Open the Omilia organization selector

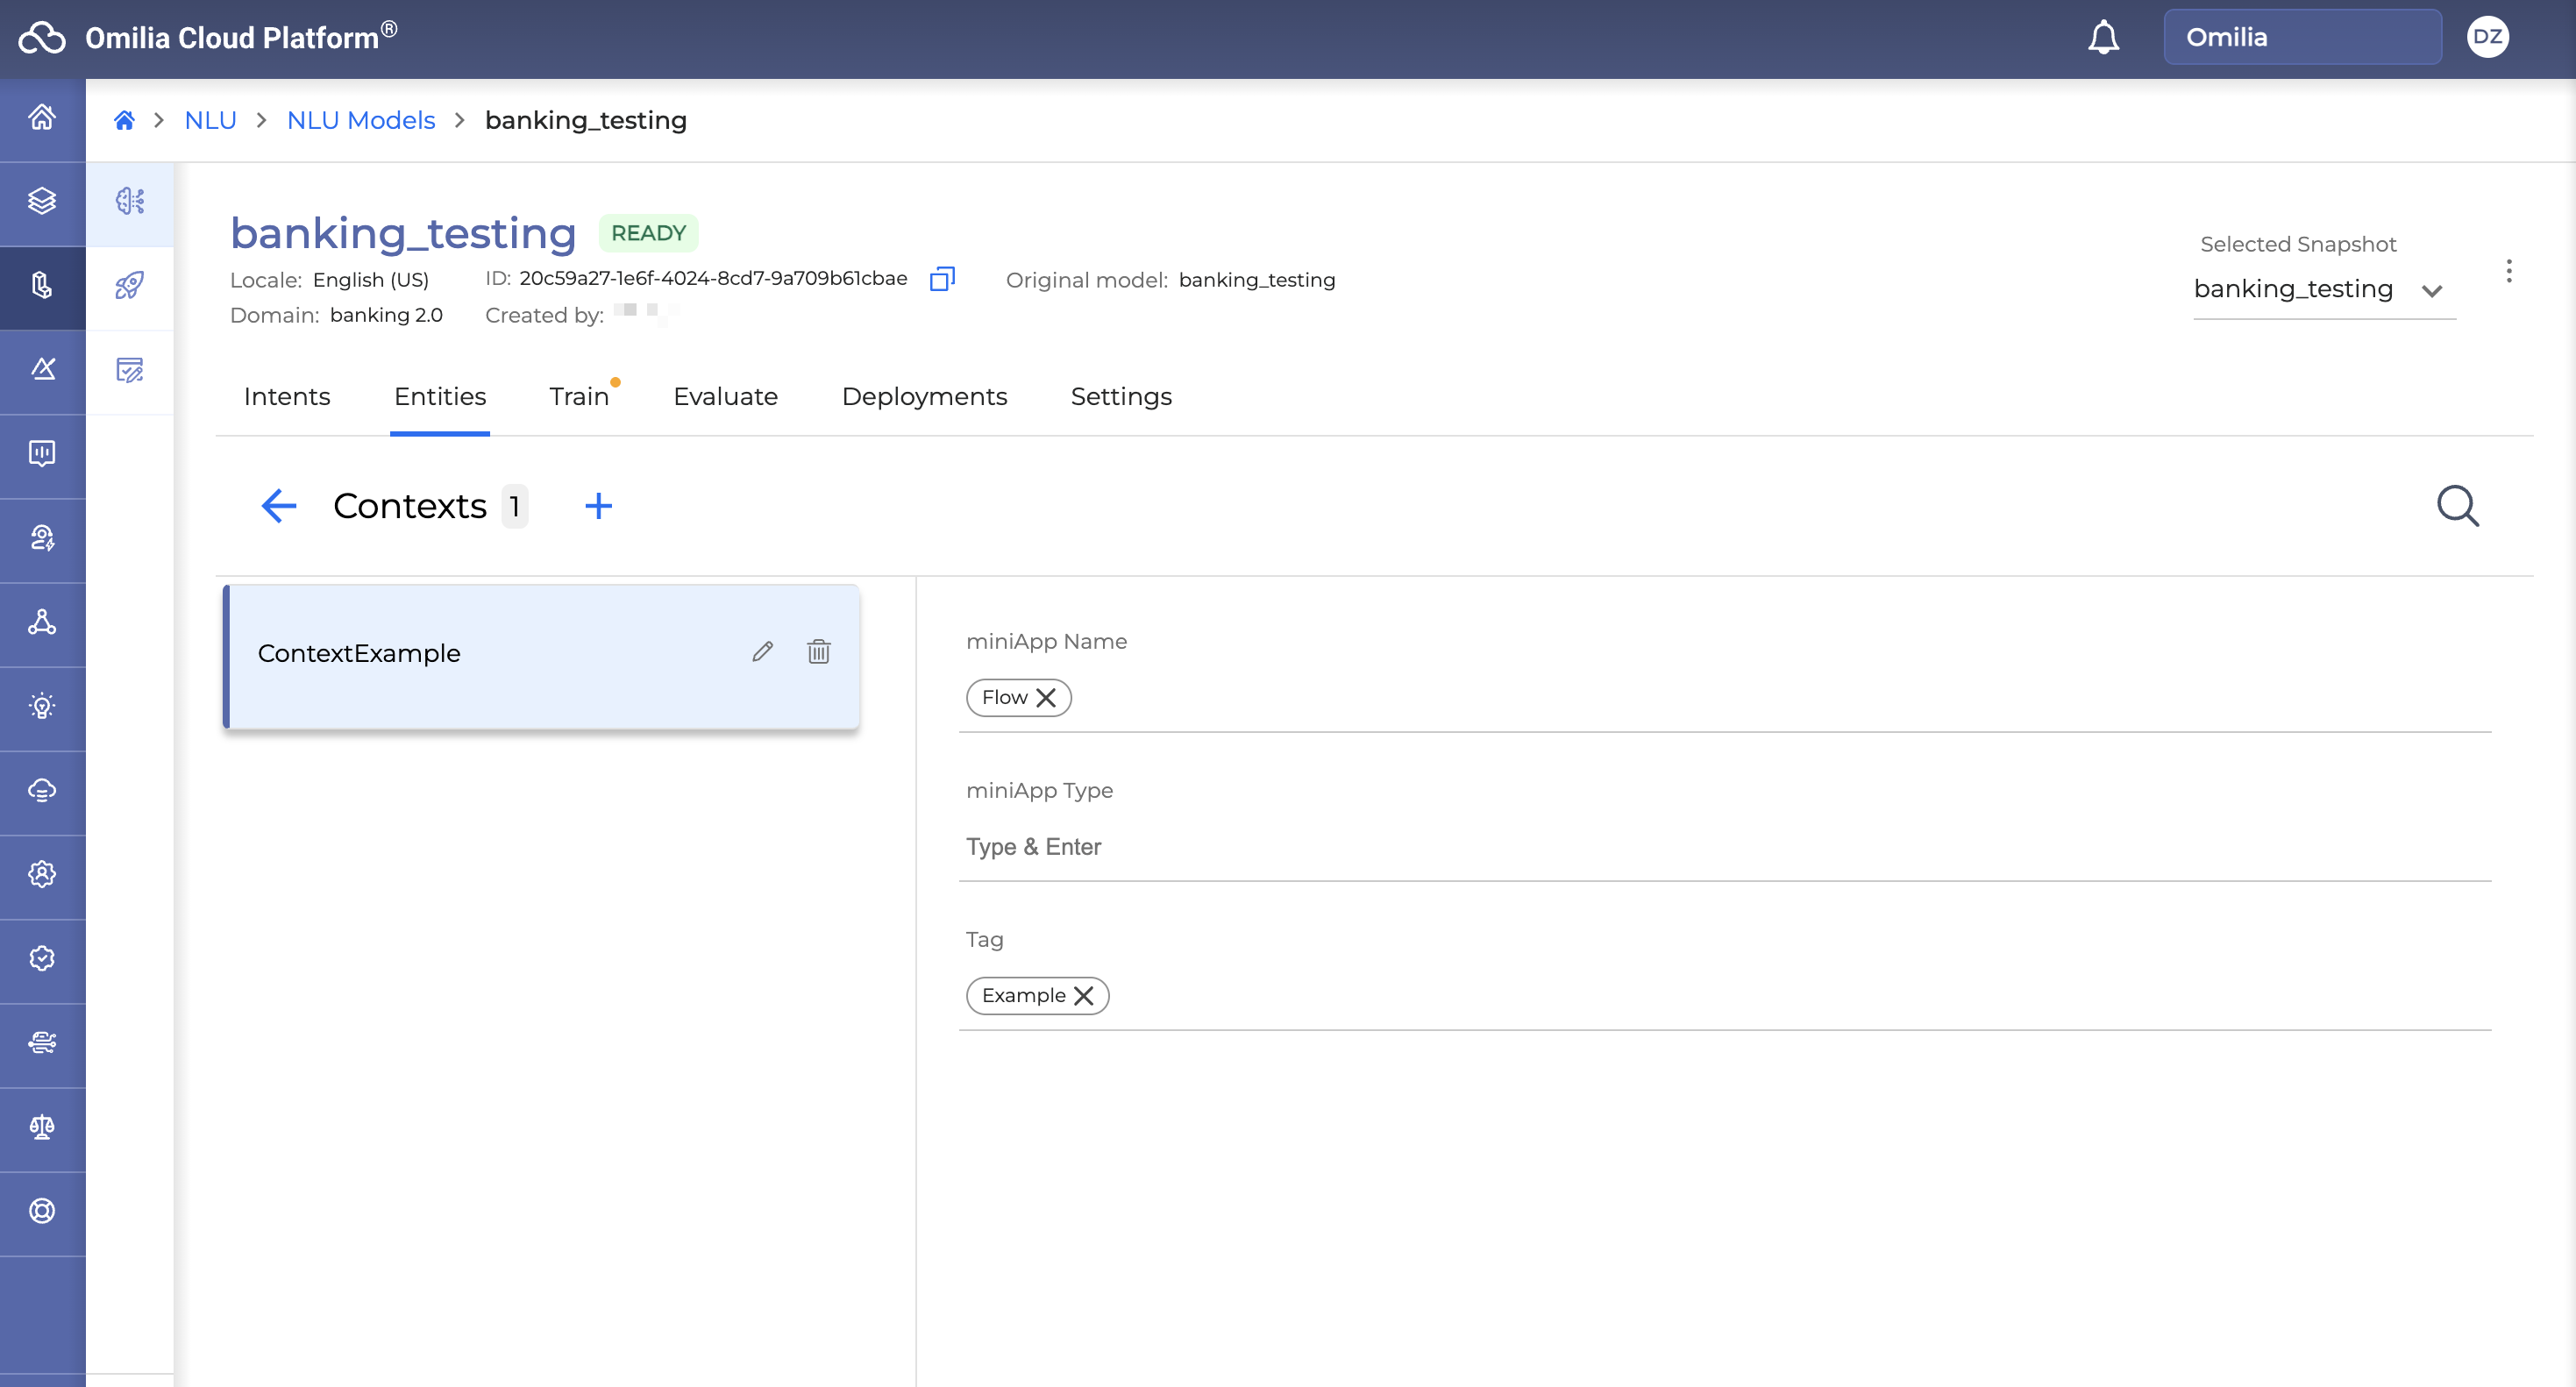coord(2301,38)
